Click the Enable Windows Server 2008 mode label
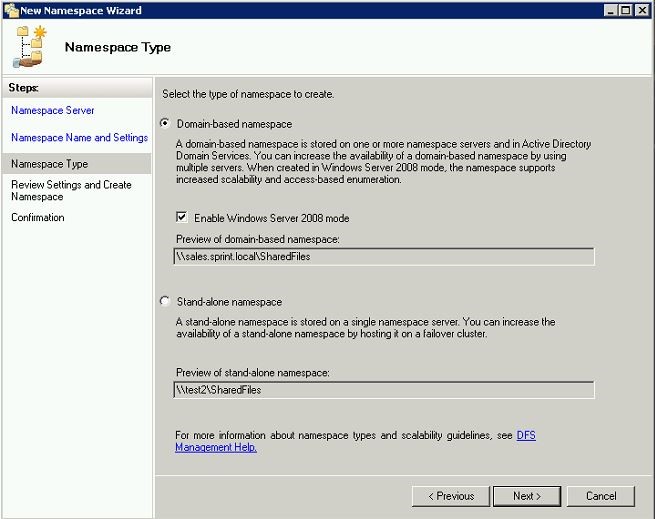 272,218
